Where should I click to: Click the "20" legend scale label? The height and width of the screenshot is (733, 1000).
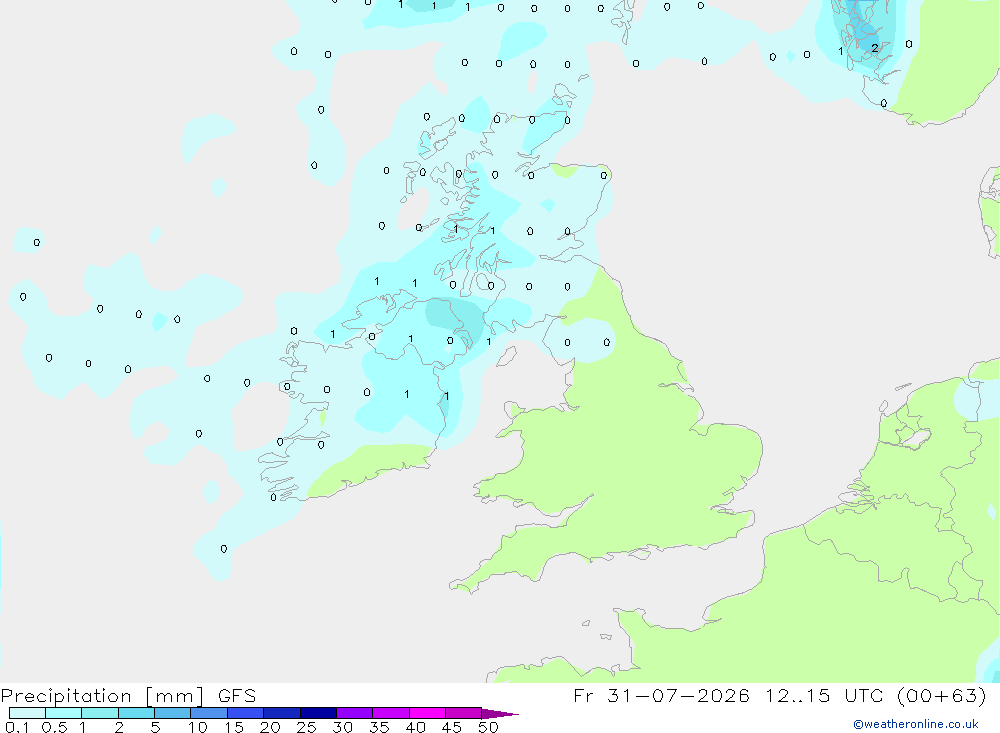pos(270,727)
